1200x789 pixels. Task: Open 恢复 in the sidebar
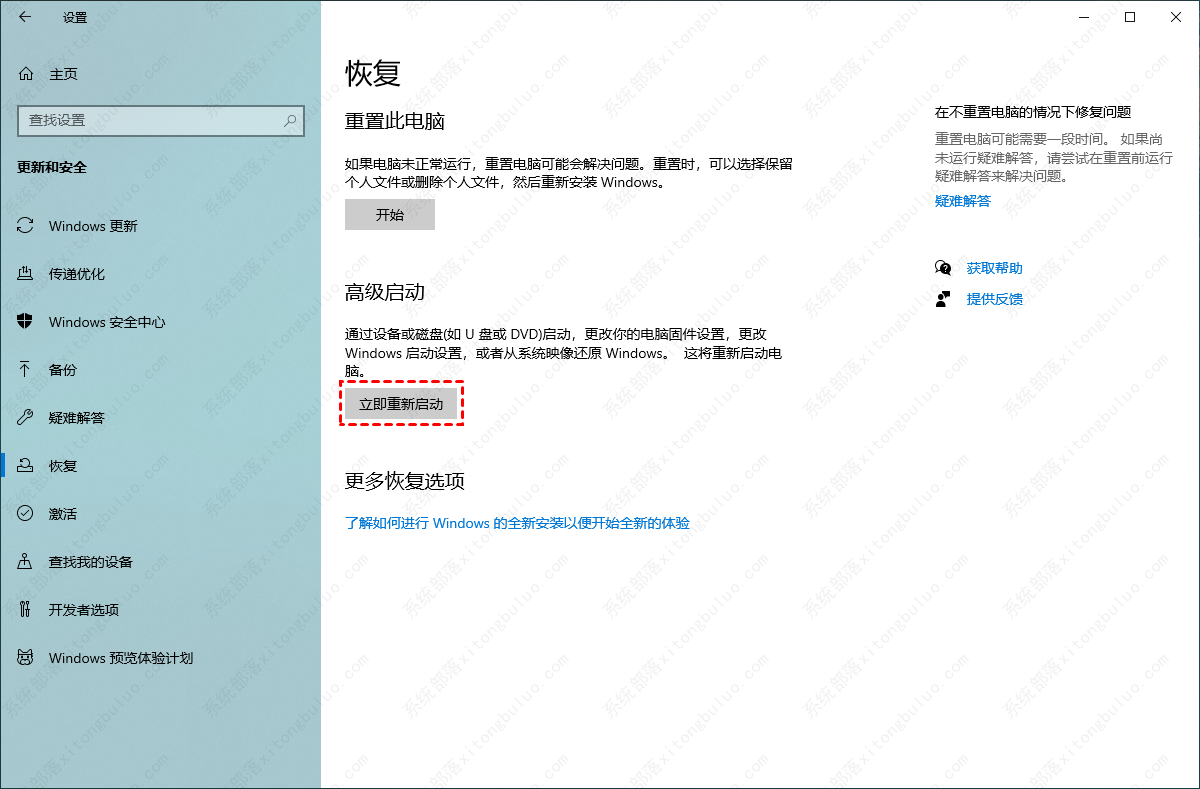pyautogui.click(x=63, y=466)
